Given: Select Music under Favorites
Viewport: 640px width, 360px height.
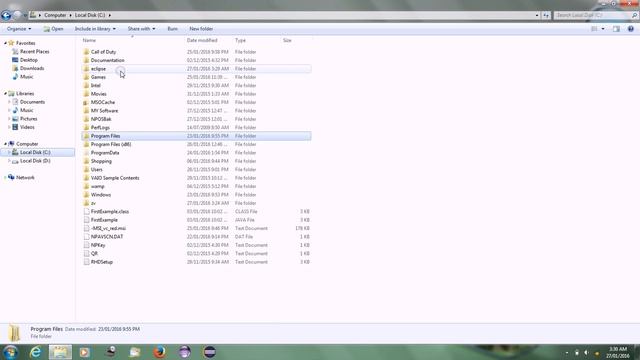Looking at the screenshot, I should point(27,77).
